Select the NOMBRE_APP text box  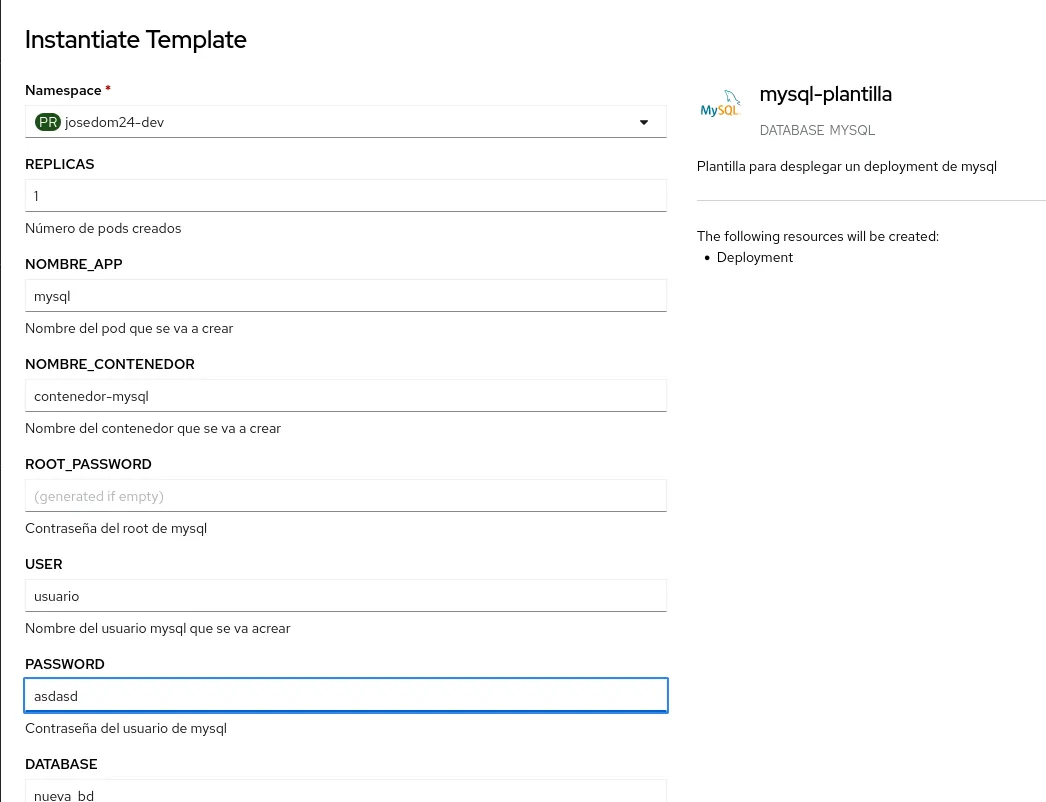pyautogui.click(x=345, y=295)
